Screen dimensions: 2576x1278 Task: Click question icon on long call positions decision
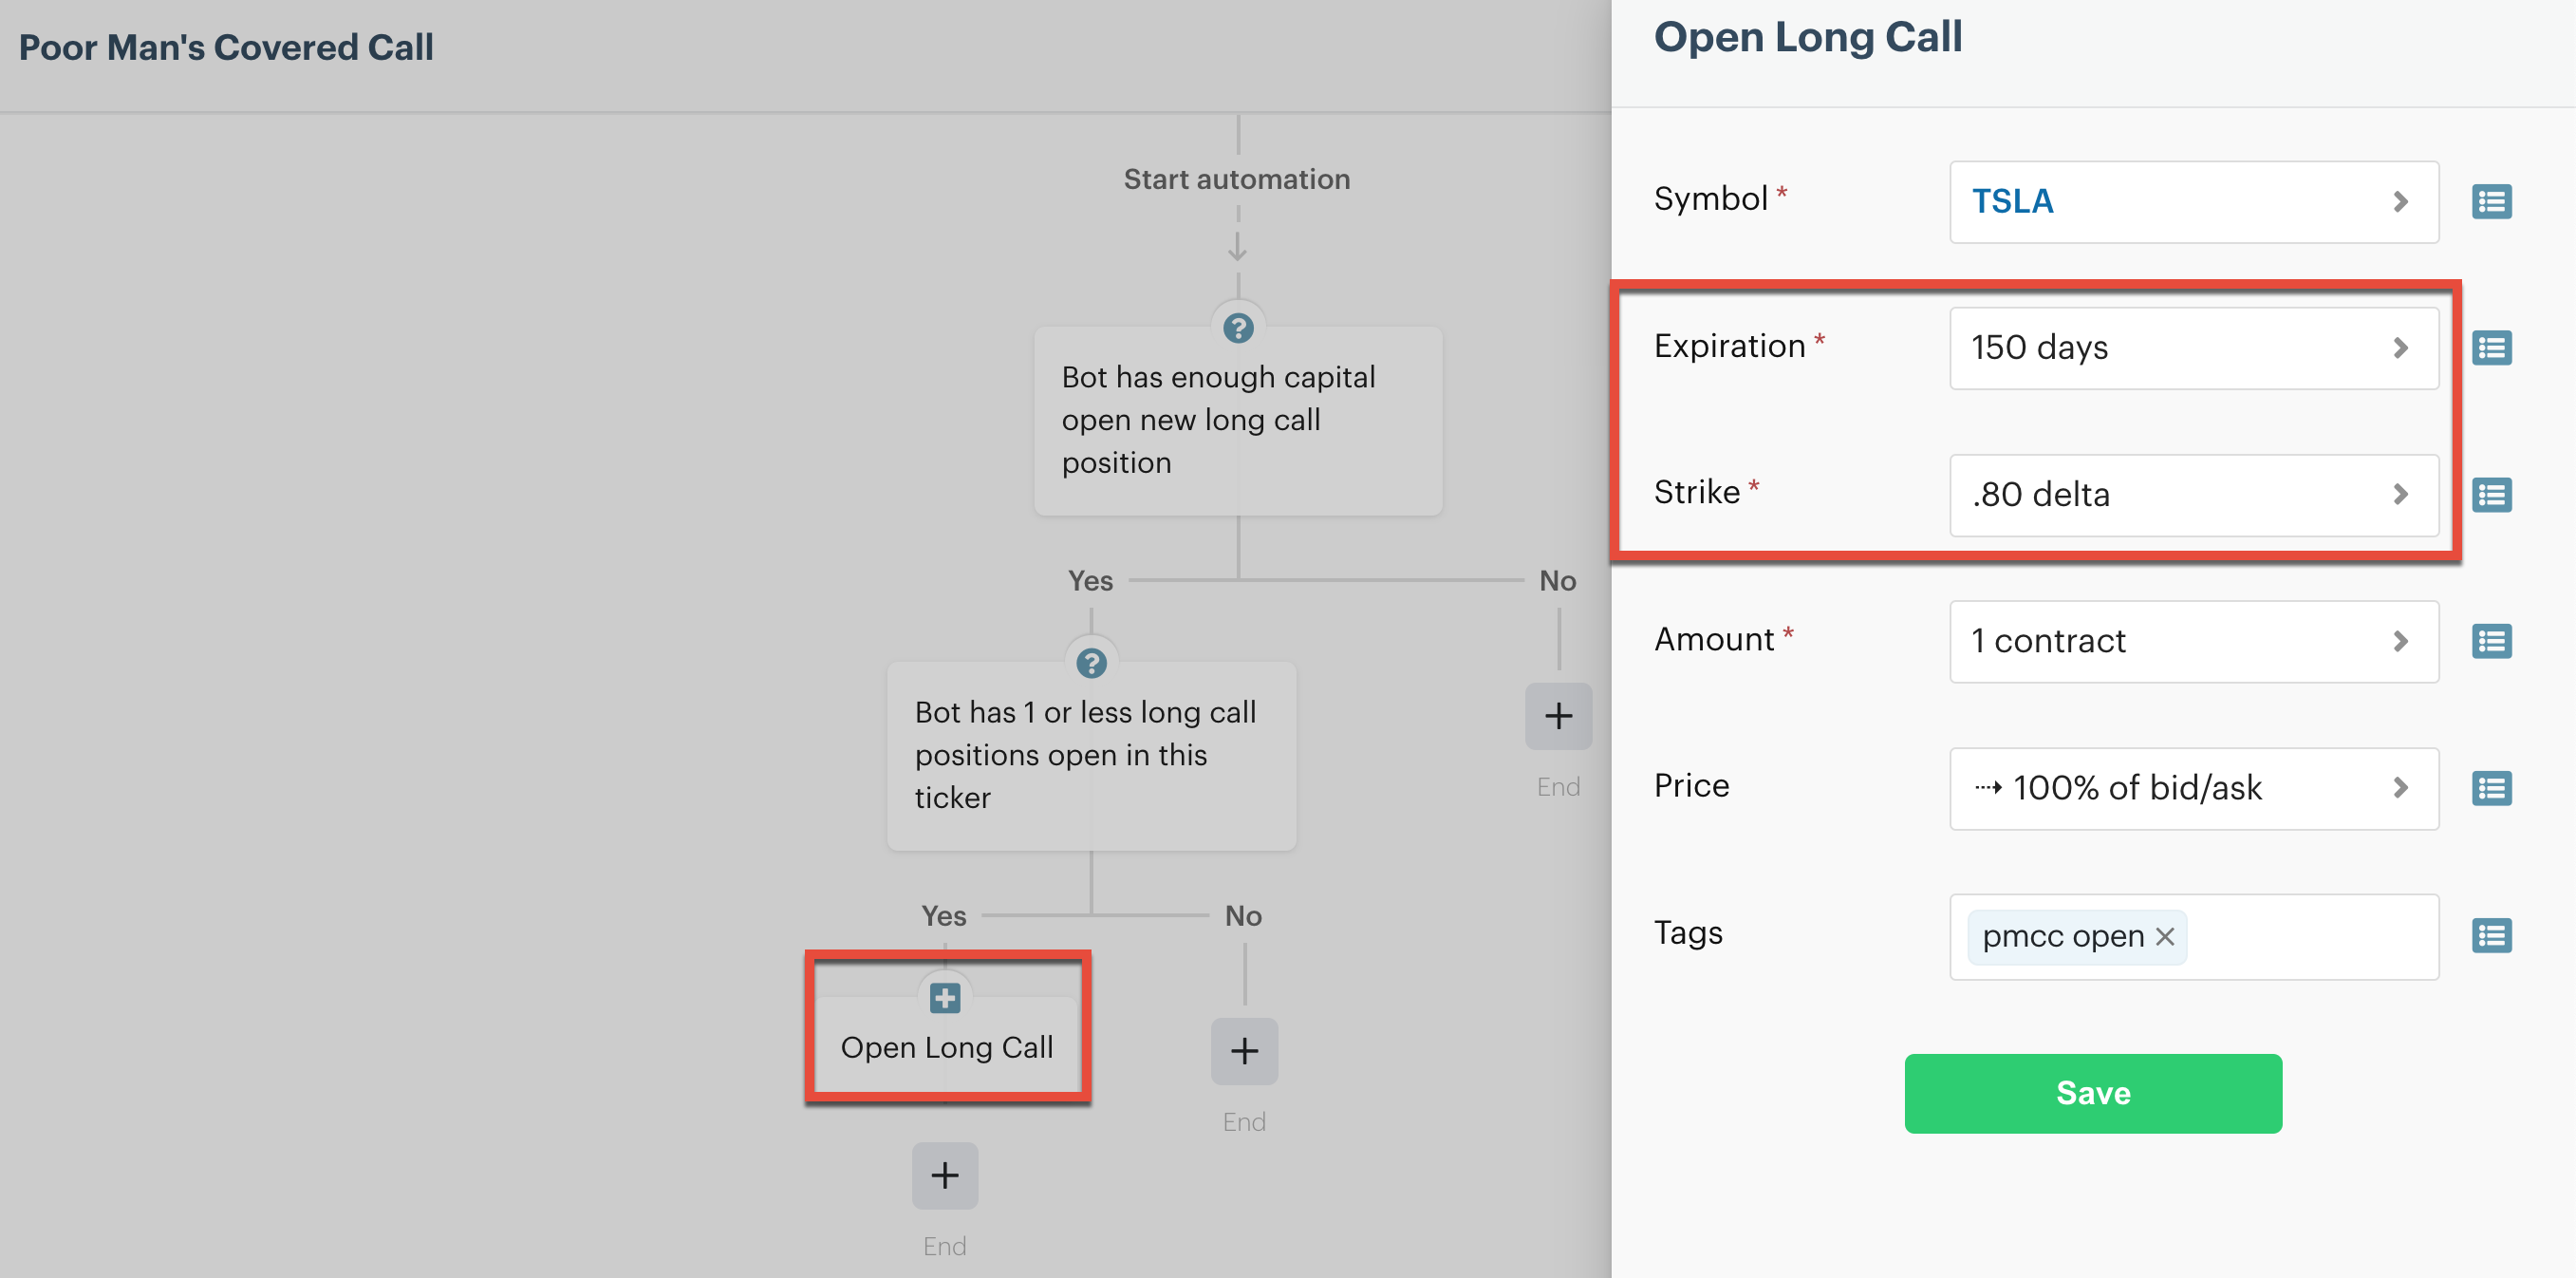point(1091,663)
